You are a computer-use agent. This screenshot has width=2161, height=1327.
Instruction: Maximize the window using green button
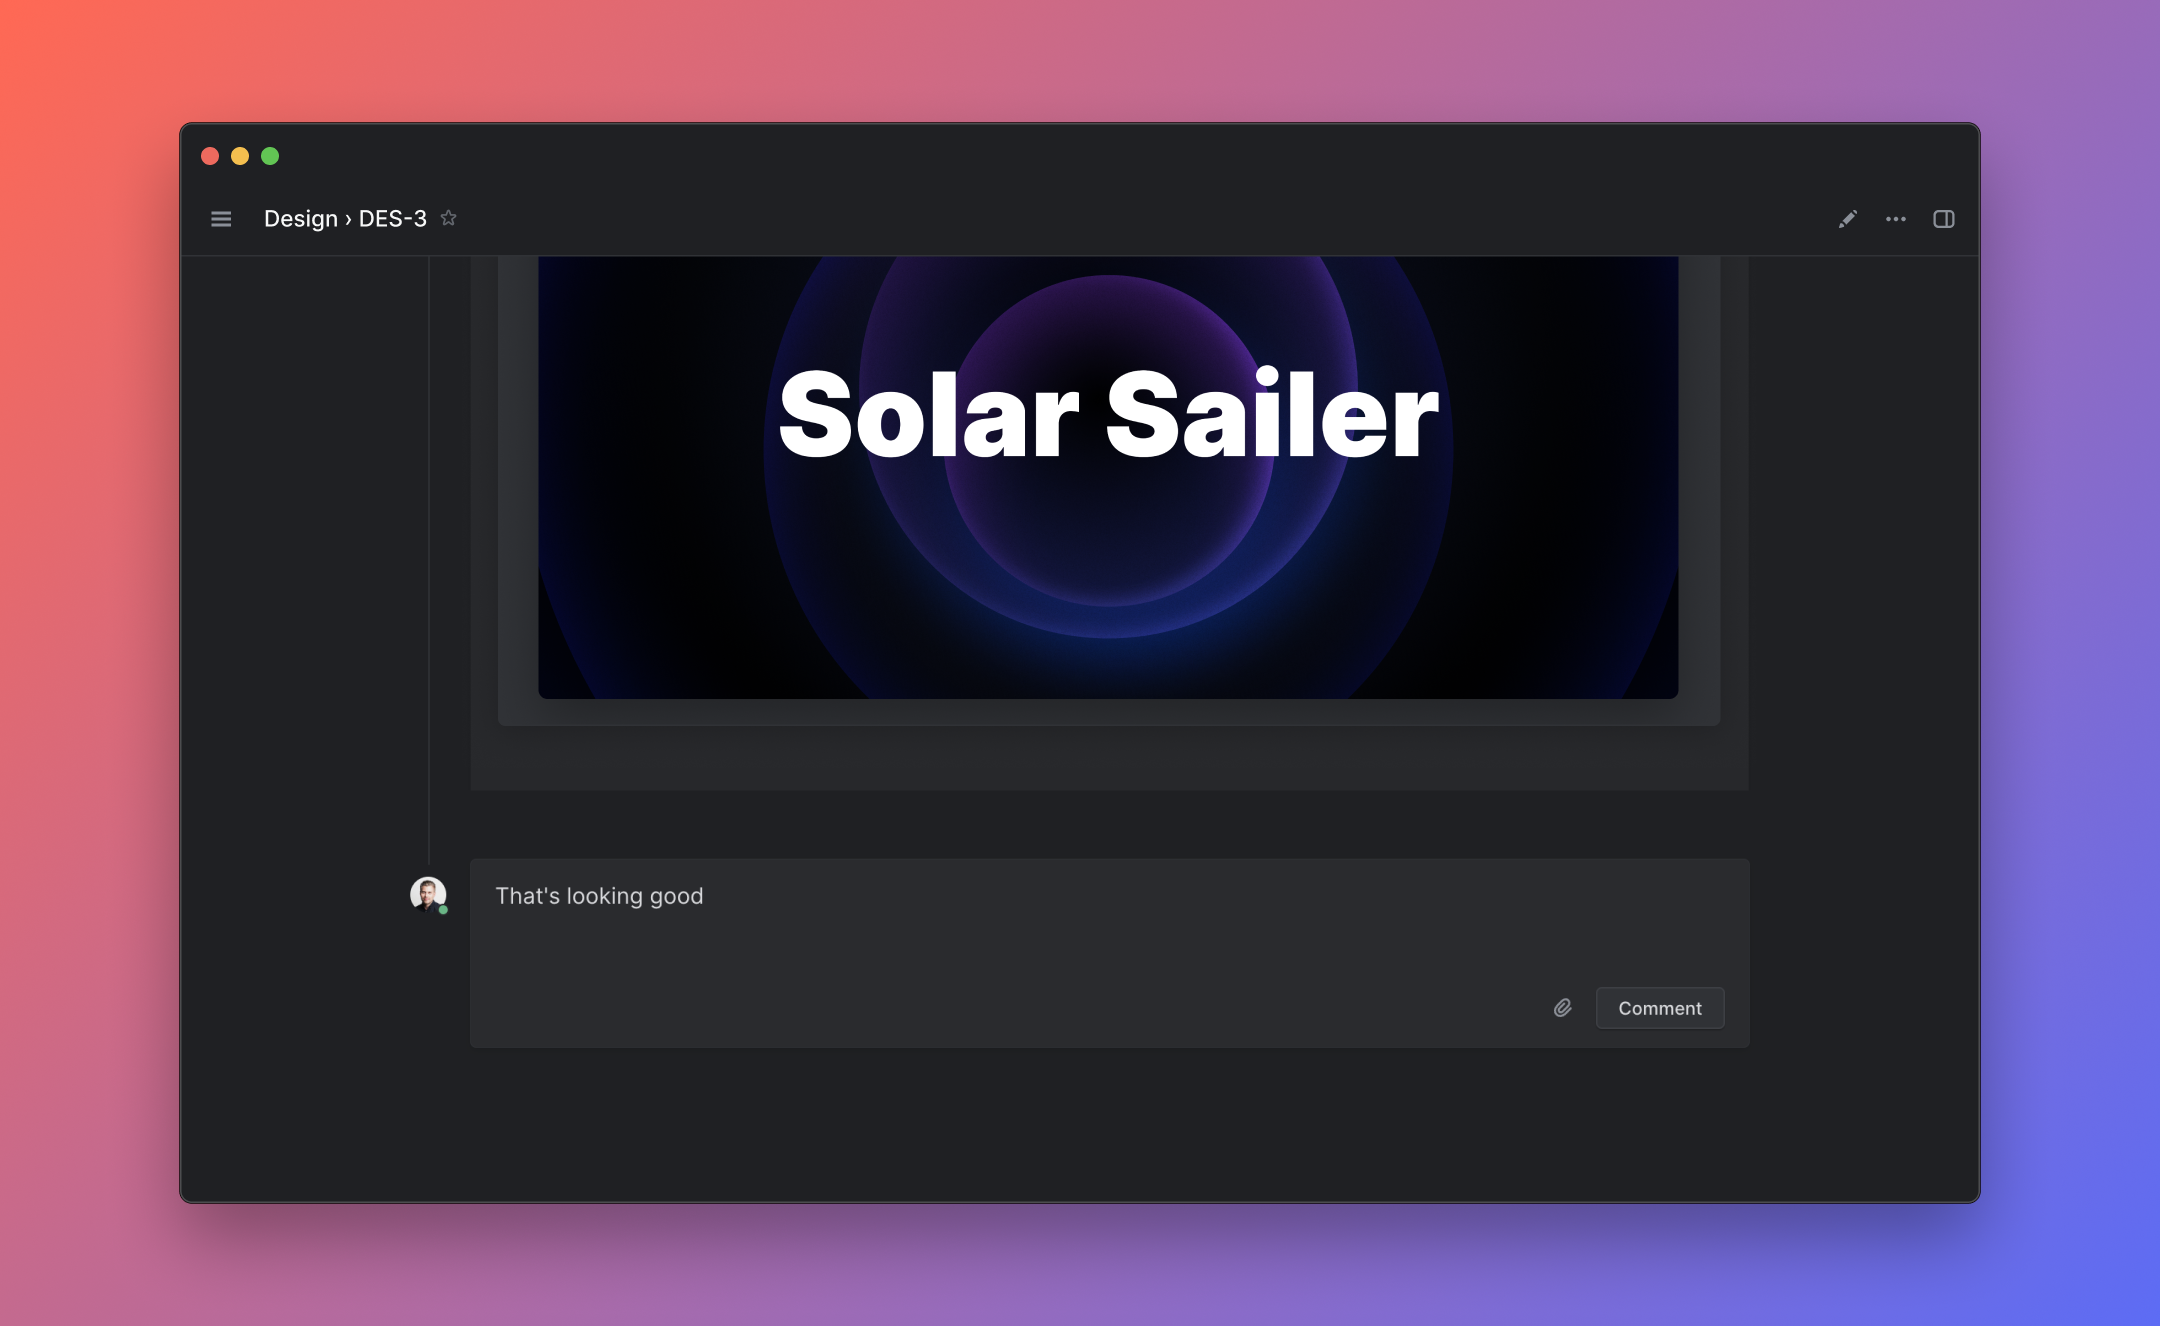(270, 156)
